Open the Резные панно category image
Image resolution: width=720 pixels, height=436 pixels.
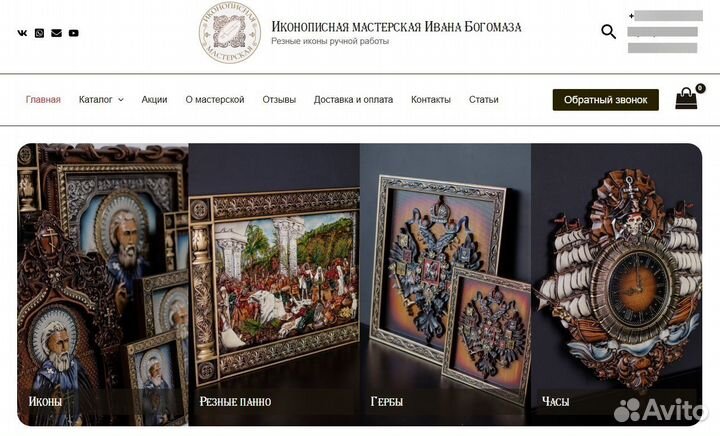pyautogui.click(x=274, y=285)
